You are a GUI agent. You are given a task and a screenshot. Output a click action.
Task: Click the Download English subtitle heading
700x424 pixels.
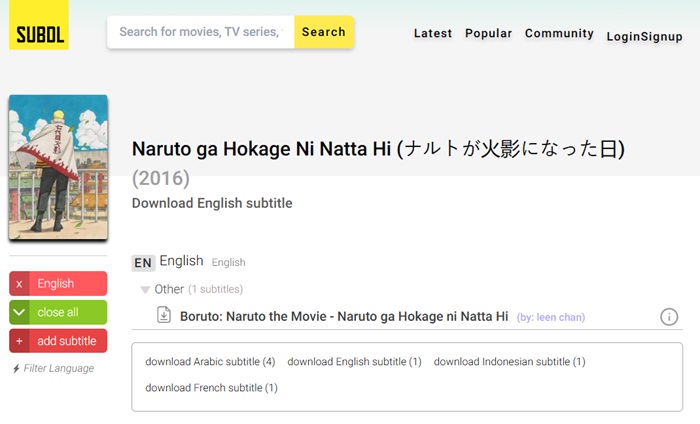[212, 203]
